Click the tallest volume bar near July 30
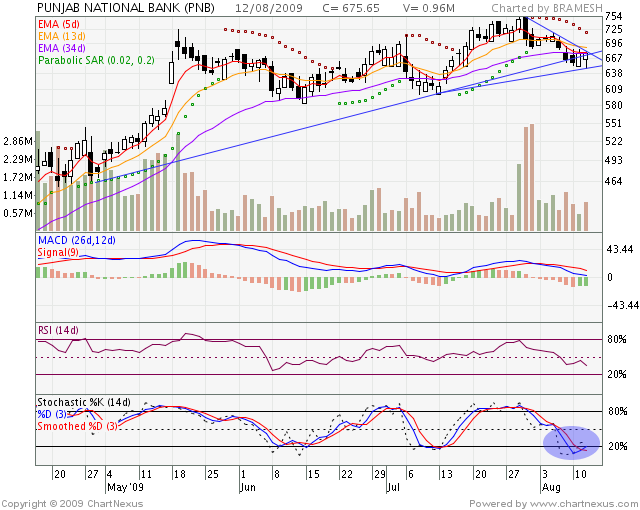Screen dimensions: 640x510 click(x=532, y=177)
